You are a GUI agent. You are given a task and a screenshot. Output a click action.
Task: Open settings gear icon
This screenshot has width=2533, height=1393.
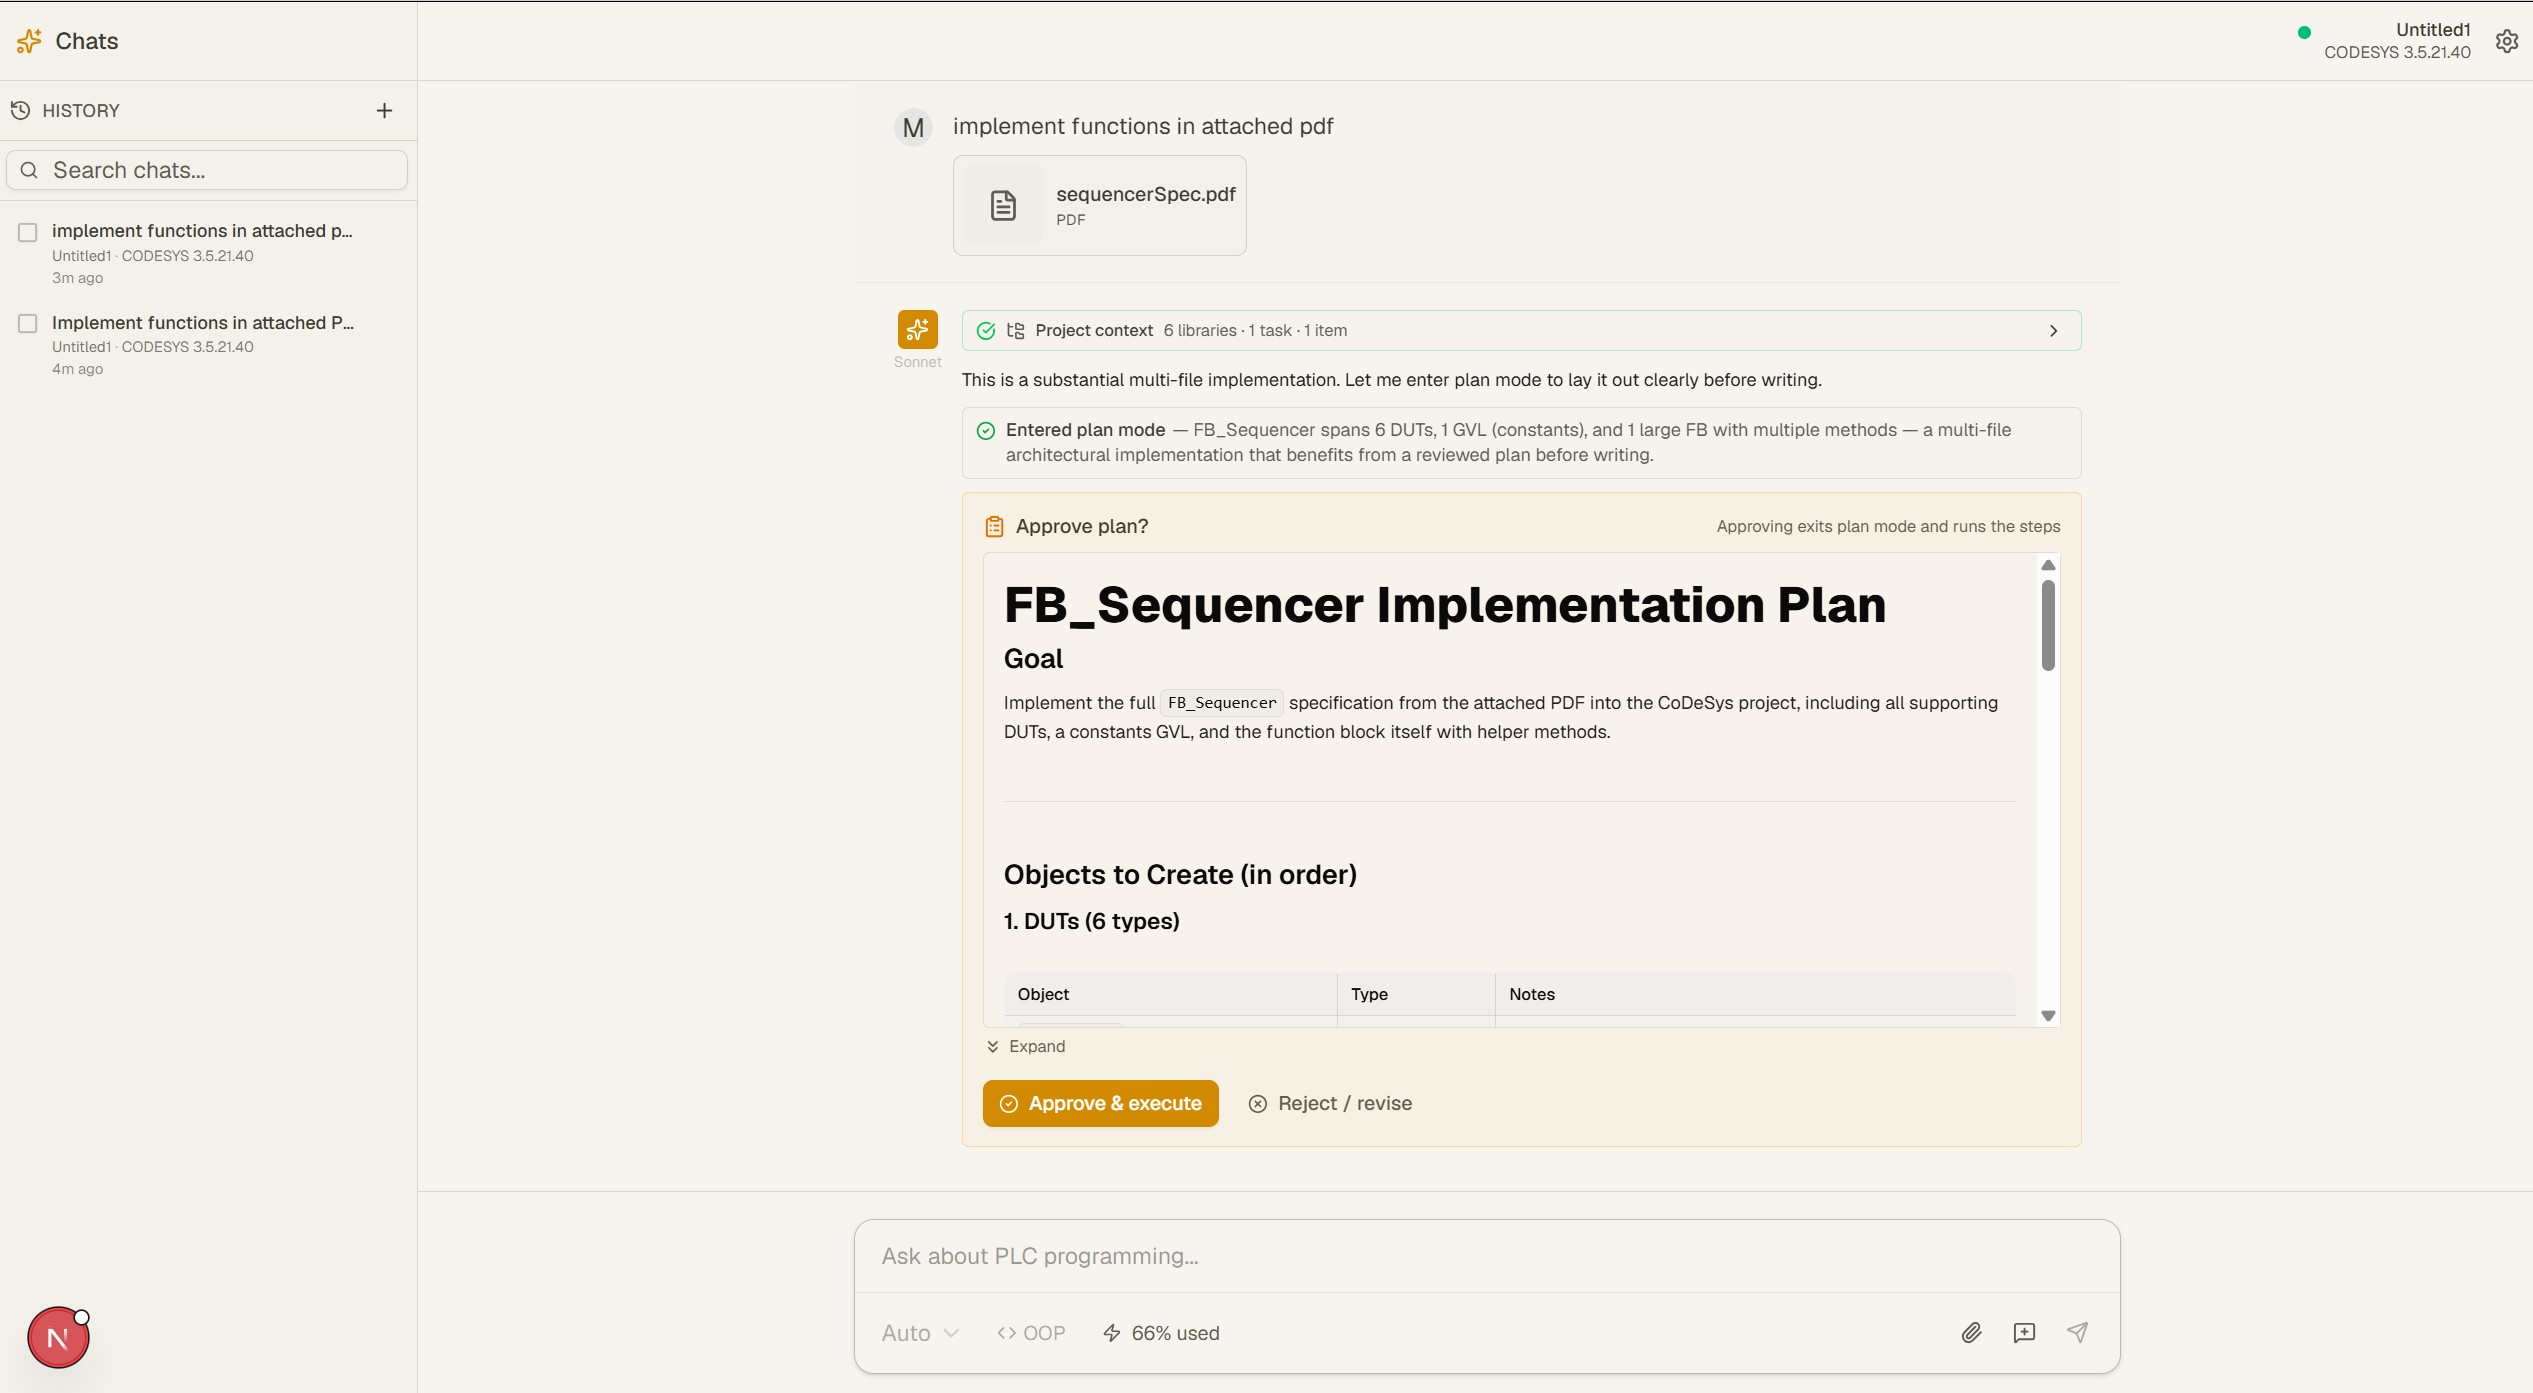pos(2506,41)
